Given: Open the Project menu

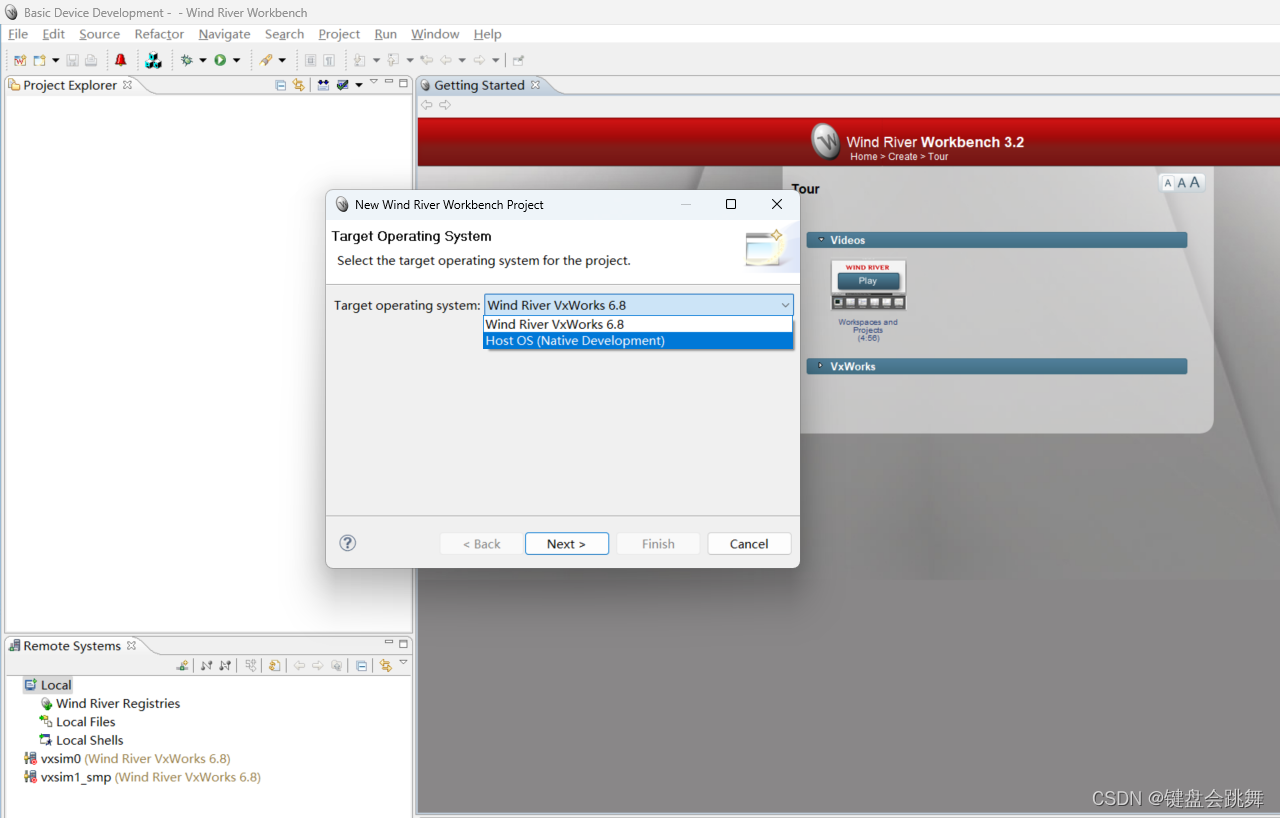Looking at the screenshot, I should (x=339, y=34).
